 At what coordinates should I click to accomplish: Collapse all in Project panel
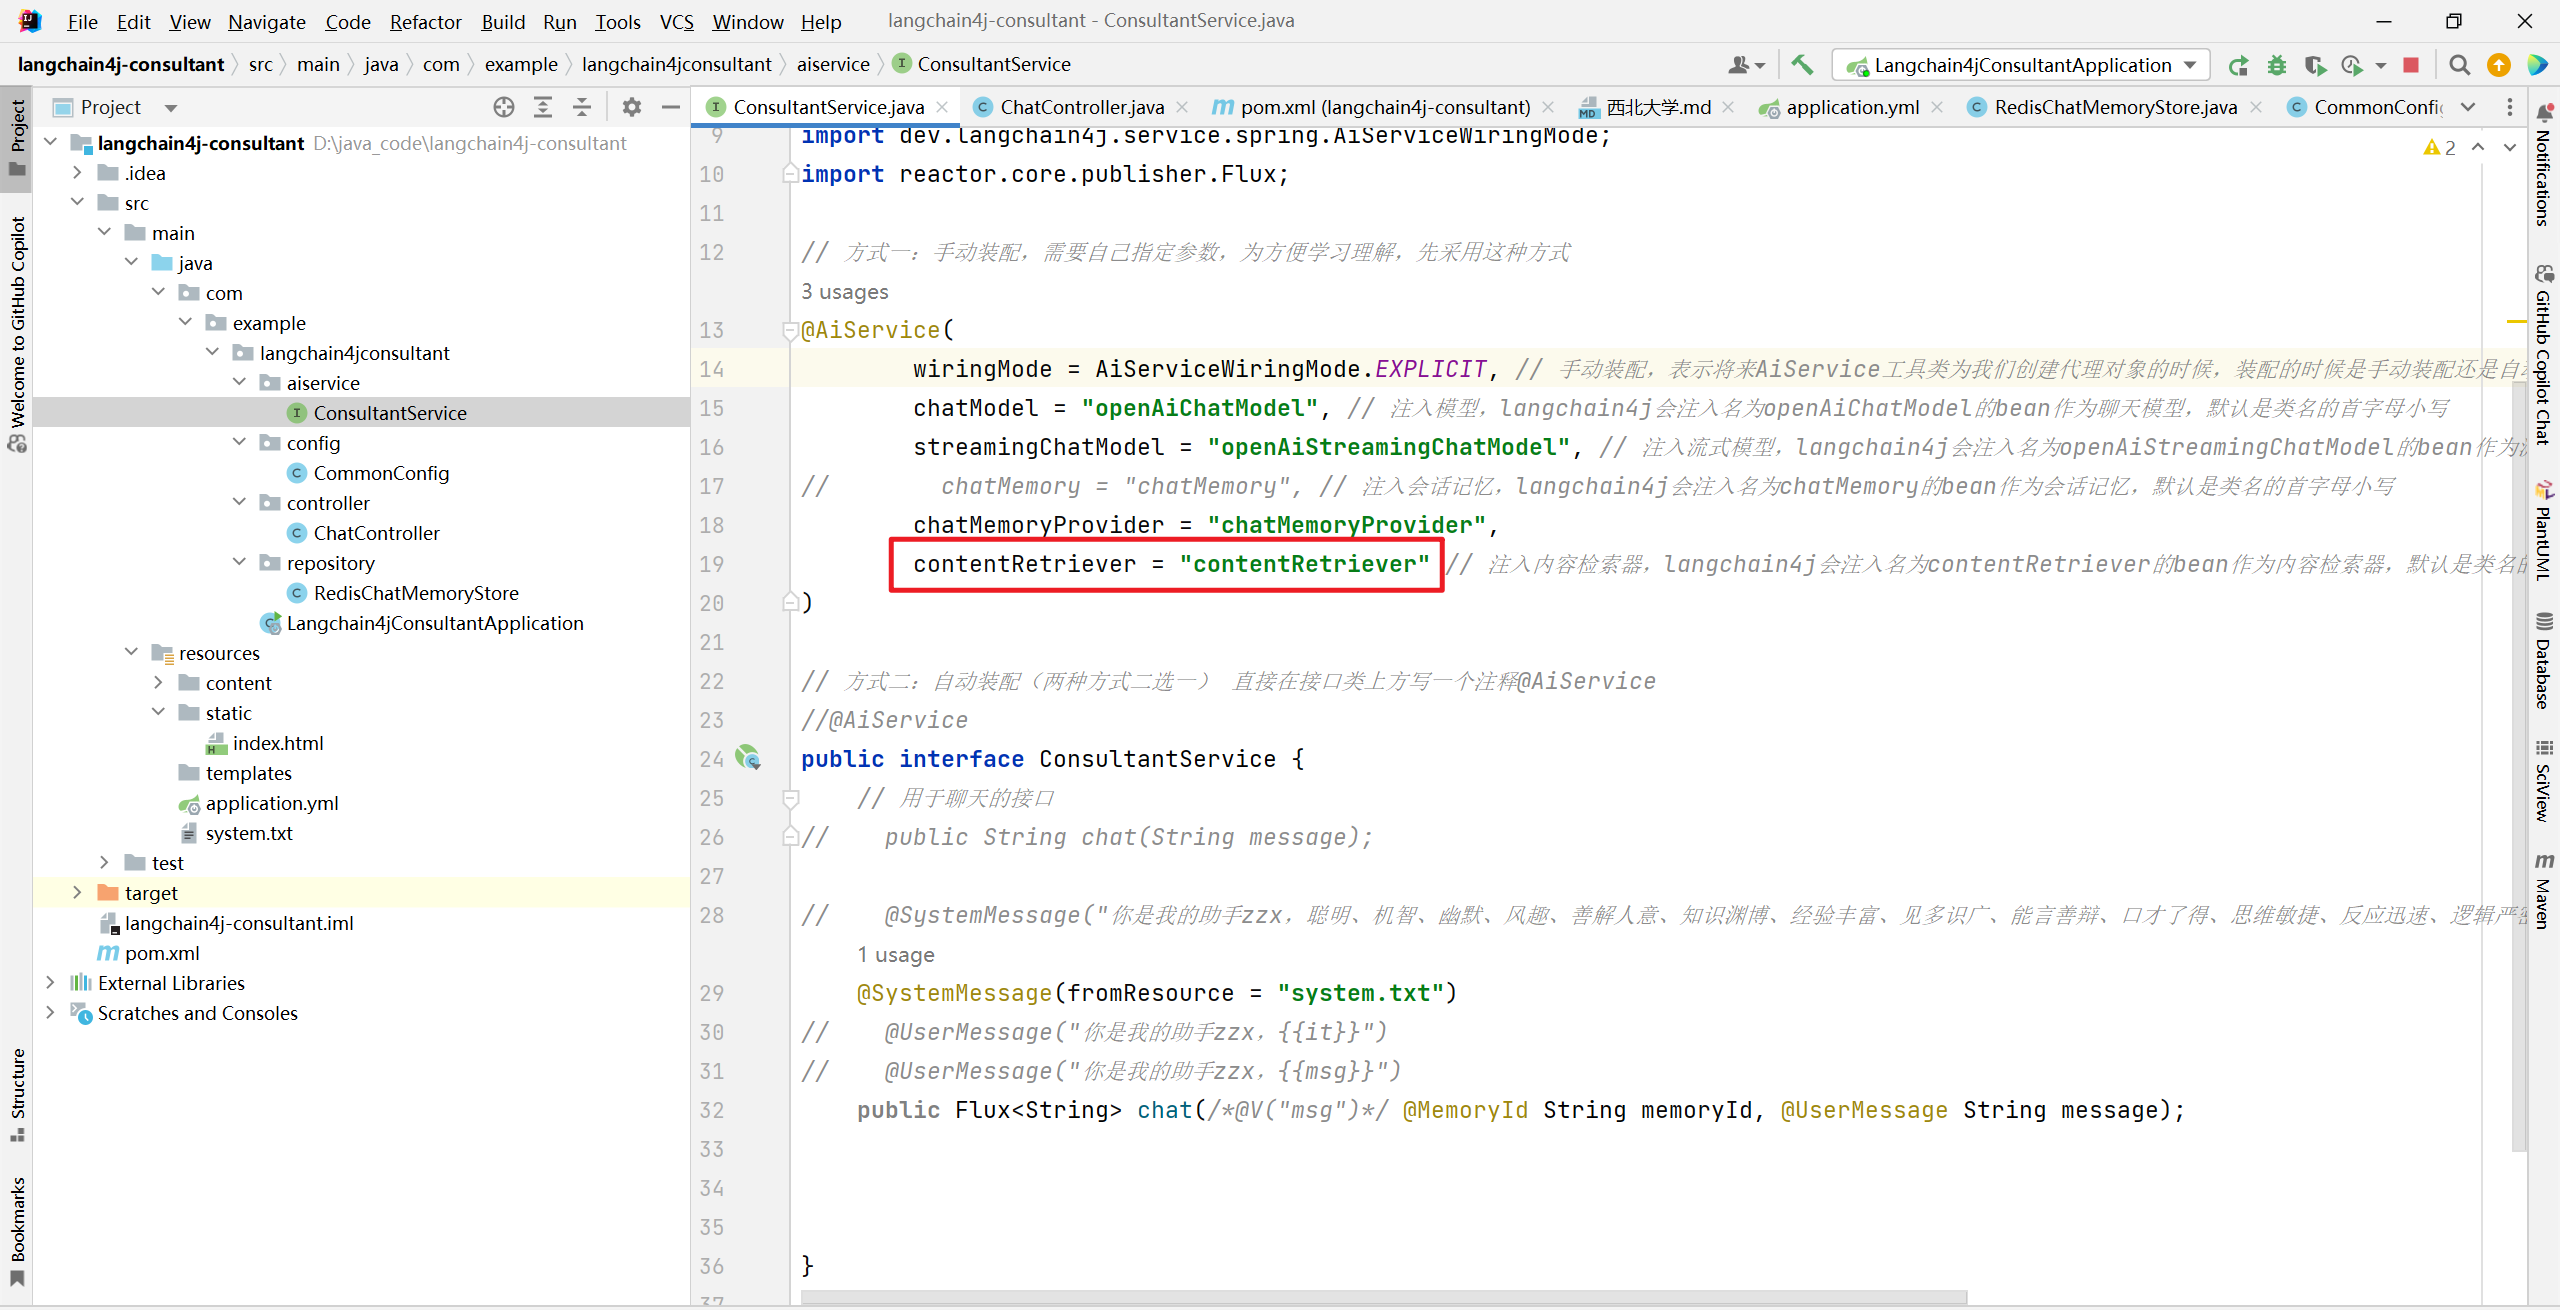click(x=582, y=107)
